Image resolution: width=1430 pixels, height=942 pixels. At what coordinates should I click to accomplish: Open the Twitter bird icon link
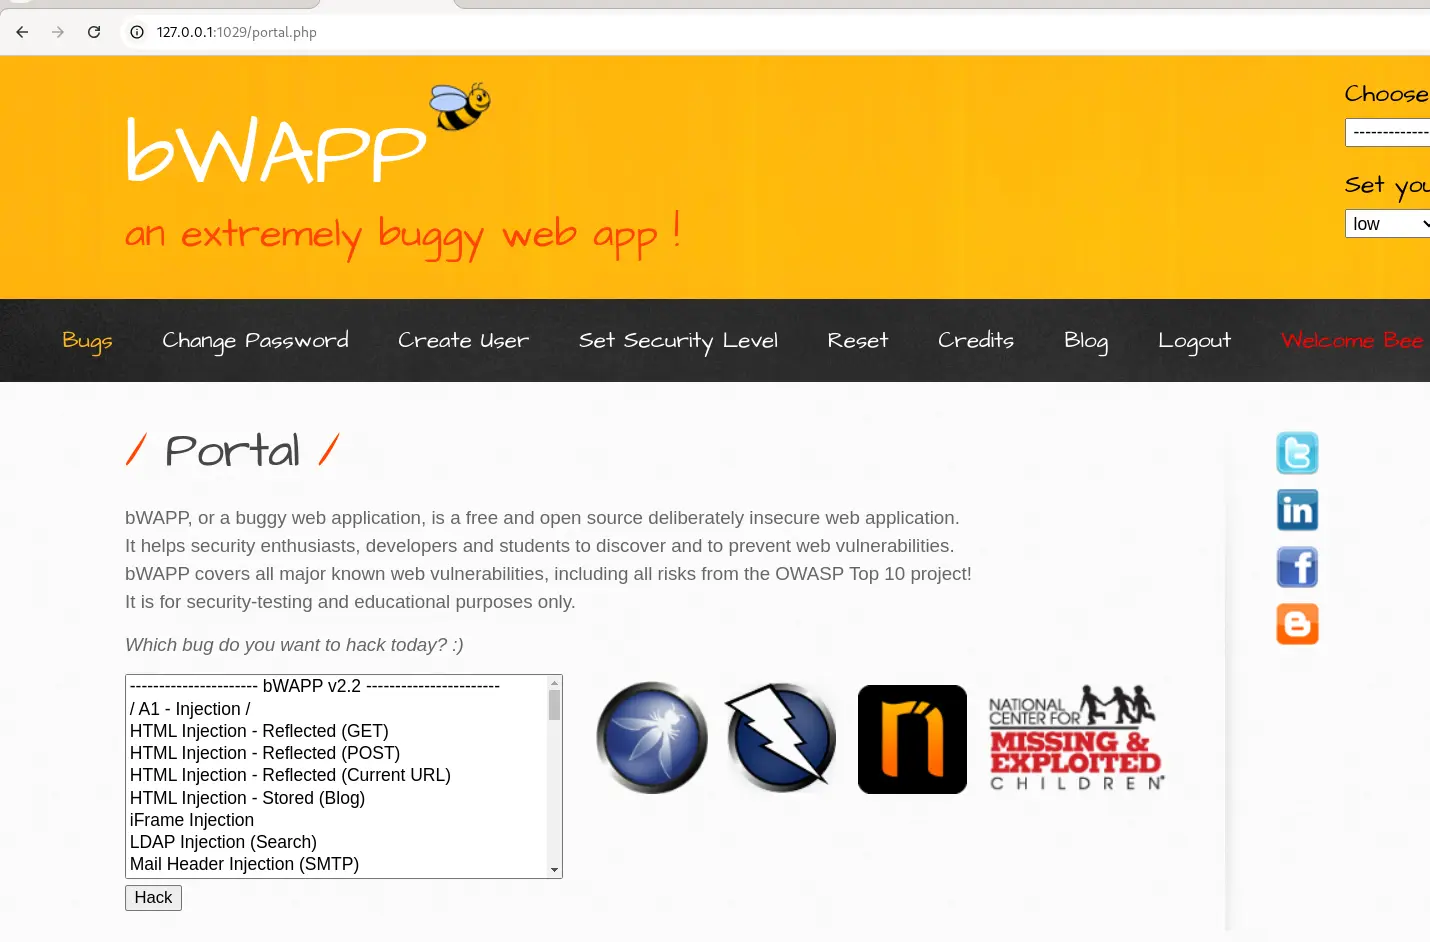(1297, 453)
